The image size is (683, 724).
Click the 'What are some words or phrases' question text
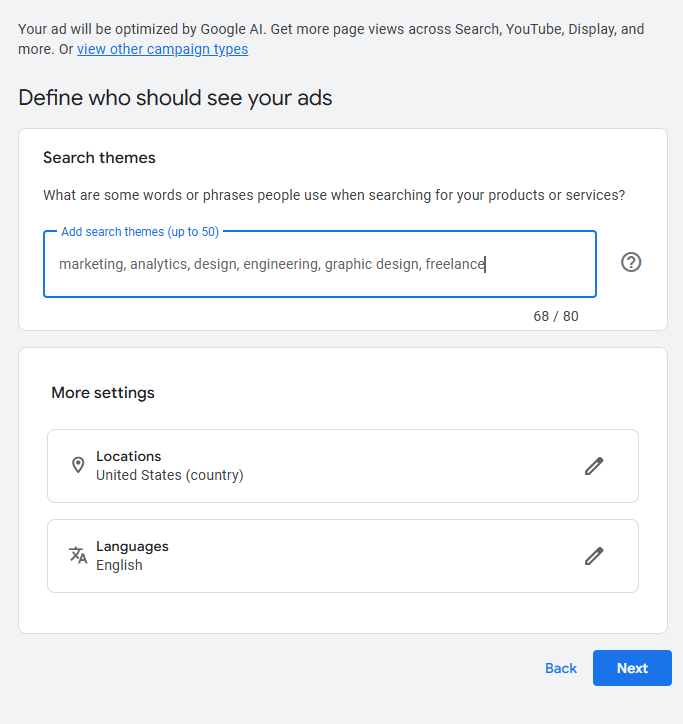[334, 195]
